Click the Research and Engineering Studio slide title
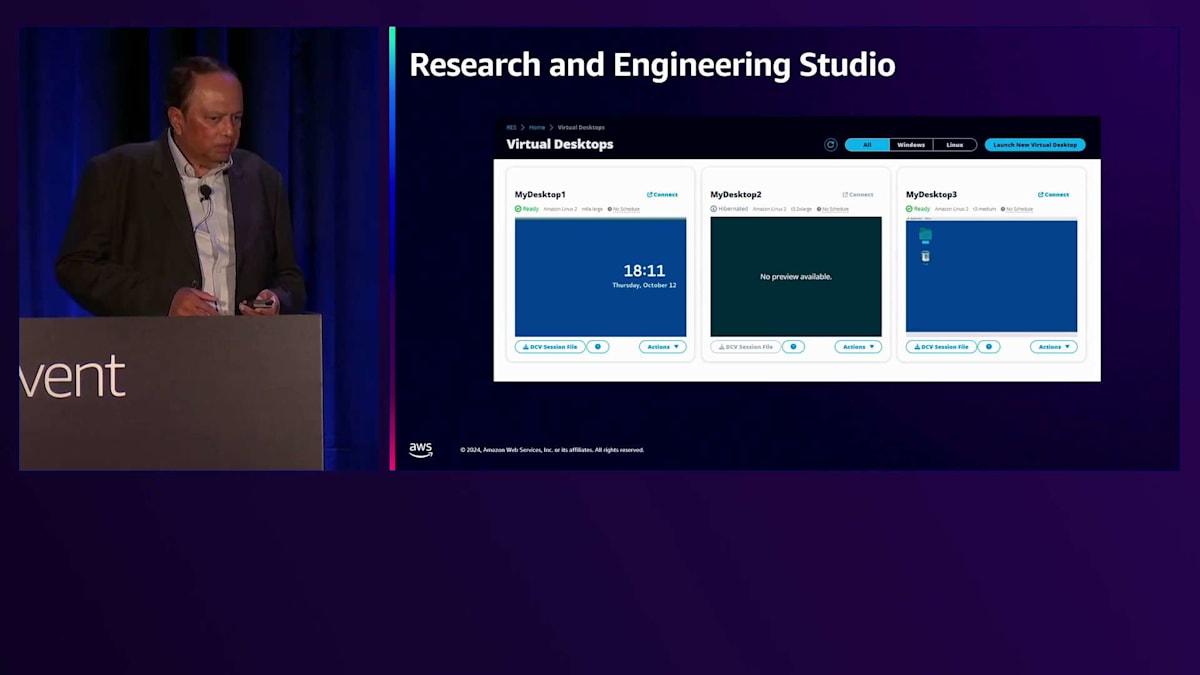The image size is (1200, 675). 652,66
